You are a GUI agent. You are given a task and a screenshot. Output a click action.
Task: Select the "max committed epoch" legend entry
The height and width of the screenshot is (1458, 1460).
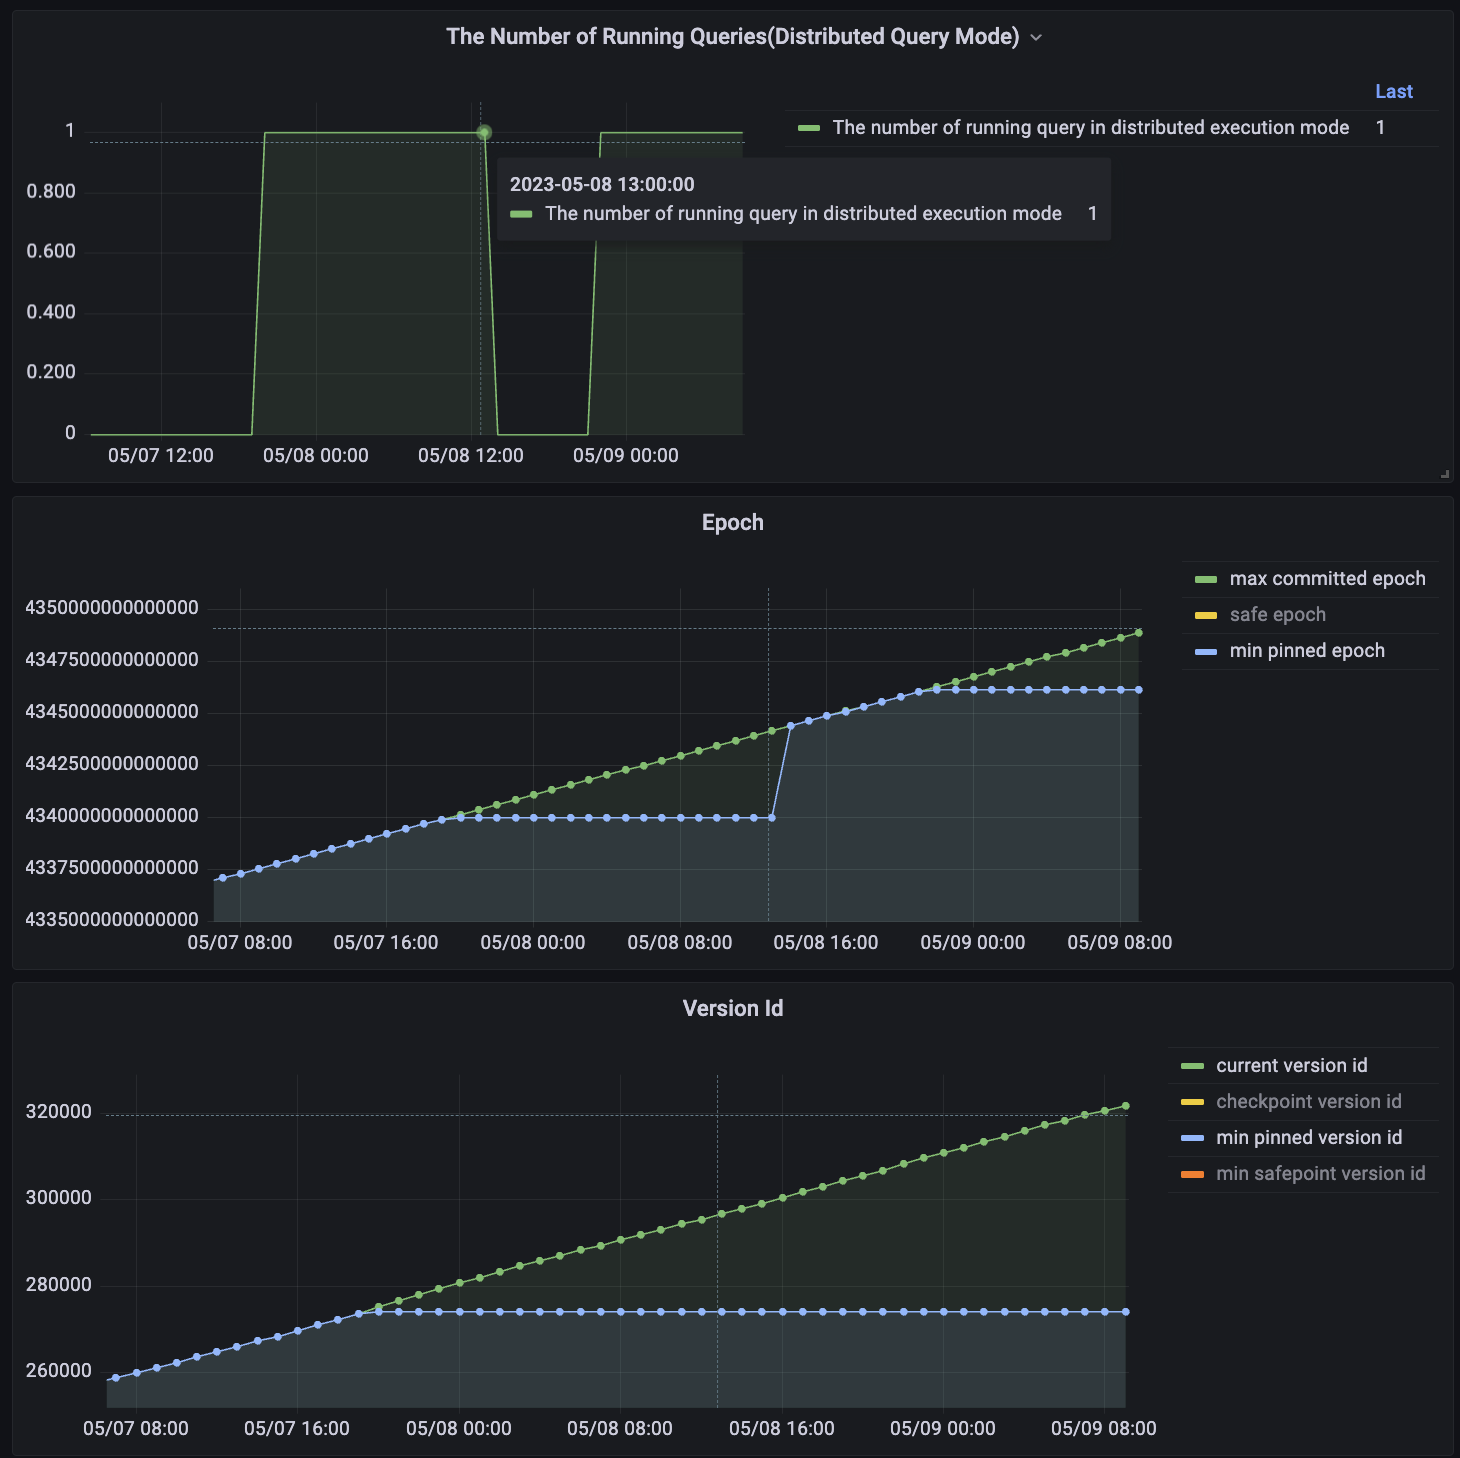pyautogui.click(x=1327, y=578)
